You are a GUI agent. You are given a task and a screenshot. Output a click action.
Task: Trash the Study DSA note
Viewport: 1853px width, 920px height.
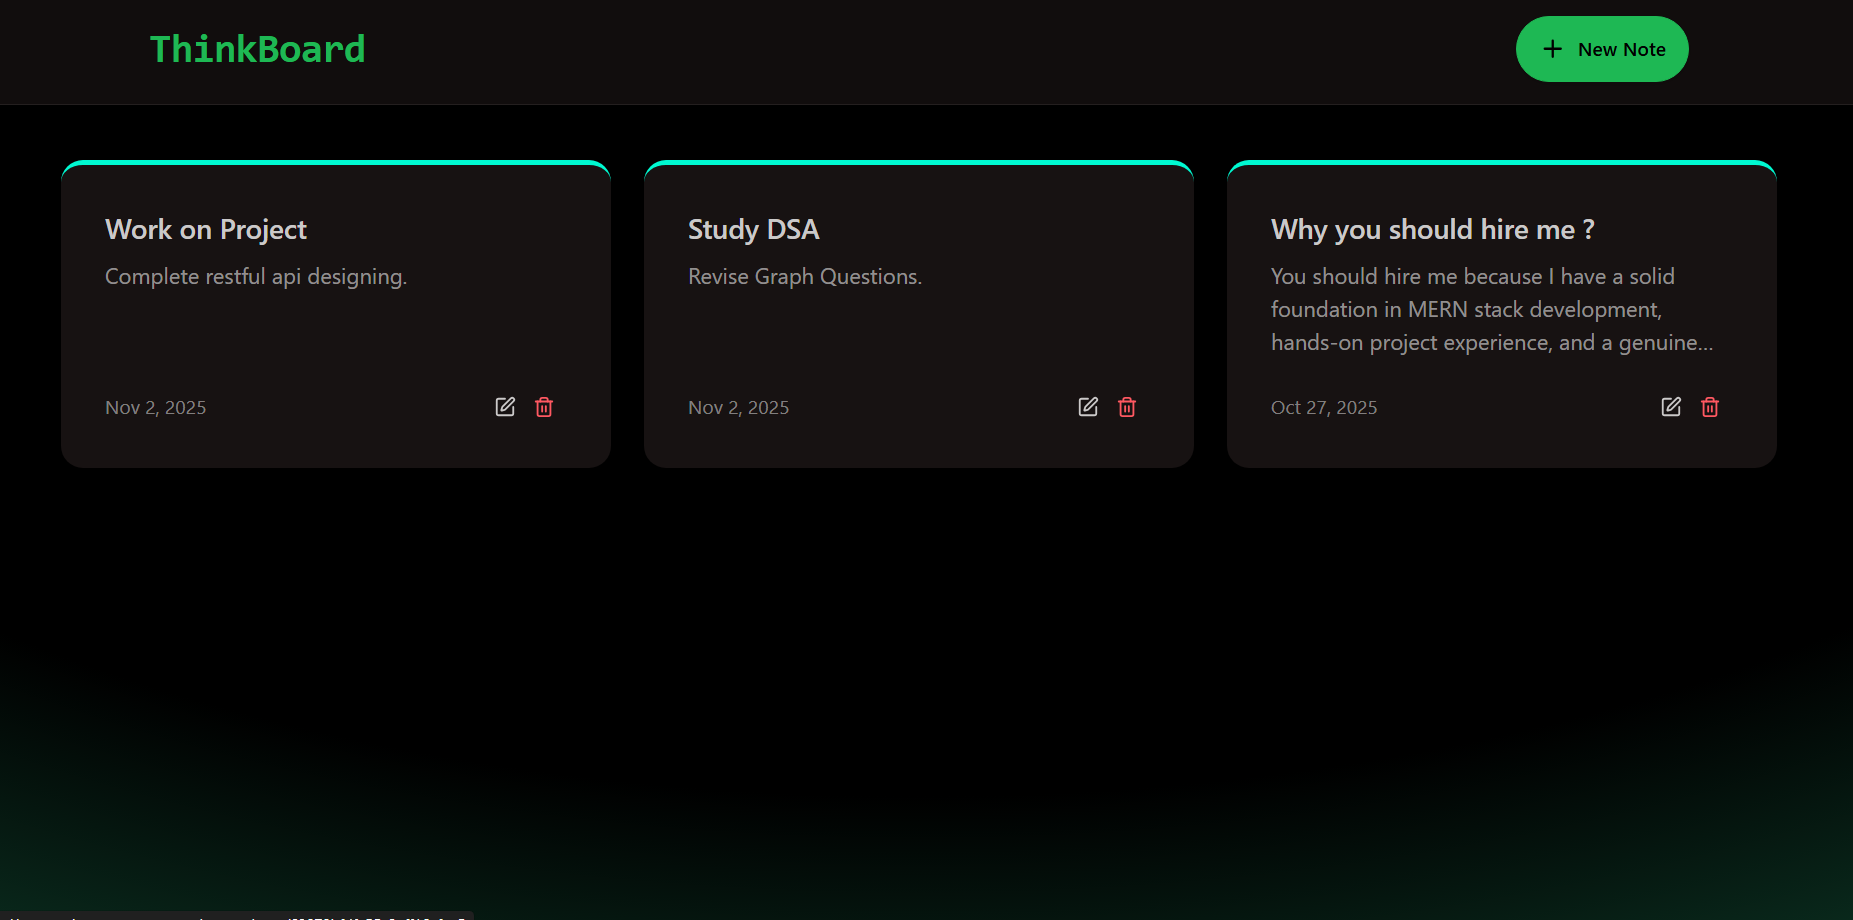coord(1127,407)
